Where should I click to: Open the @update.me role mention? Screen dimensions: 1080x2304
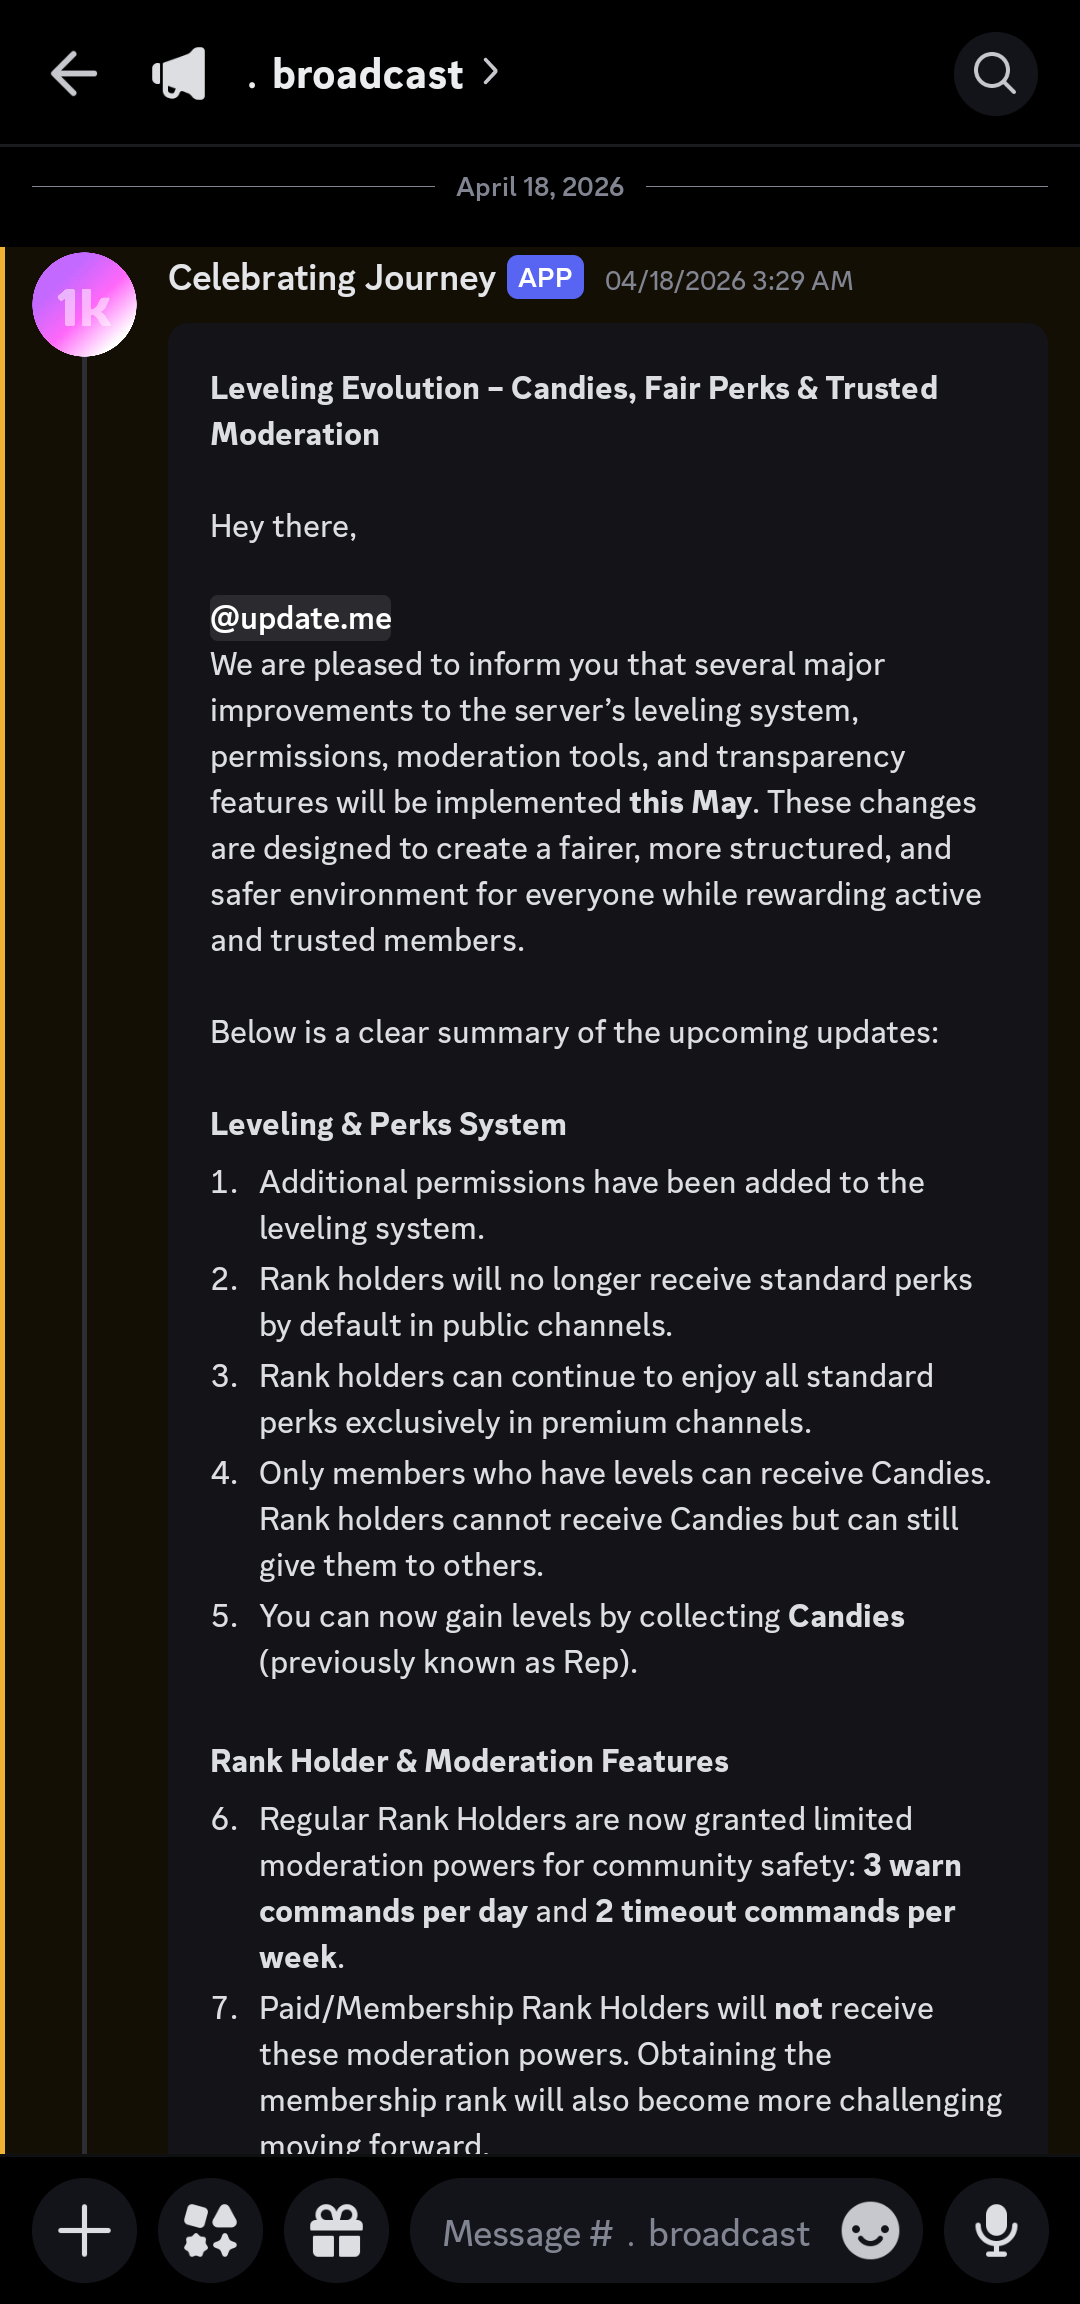tap(301, 618)
